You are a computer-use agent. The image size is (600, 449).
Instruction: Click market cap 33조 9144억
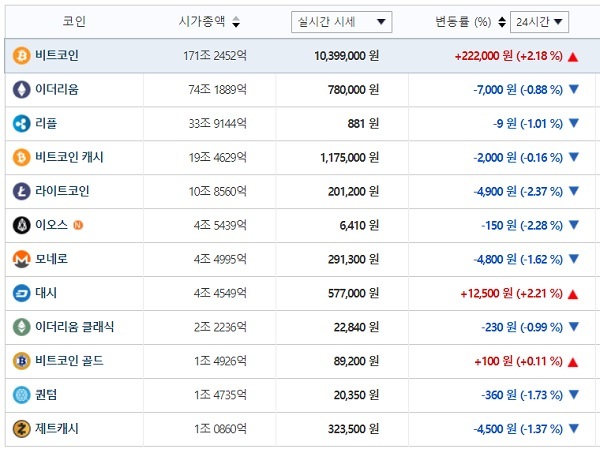click(217, 124)
